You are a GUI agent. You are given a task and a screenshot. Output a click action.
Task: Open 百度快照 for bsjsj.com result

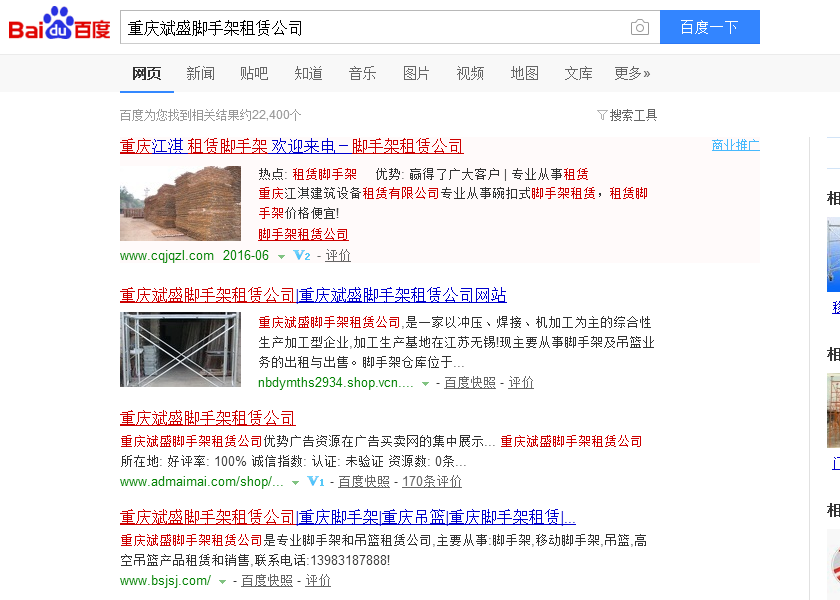click(267, 581)
